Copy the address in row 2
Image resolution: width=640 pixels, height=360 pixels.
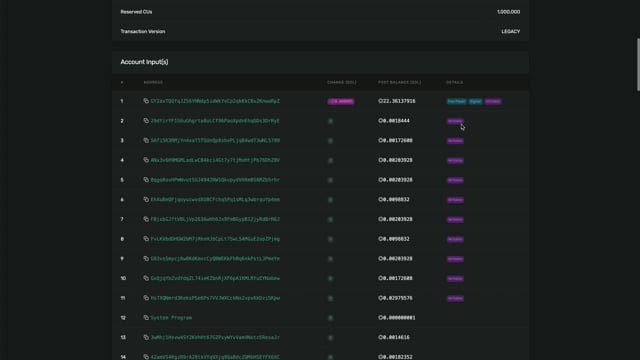(146, 121)
